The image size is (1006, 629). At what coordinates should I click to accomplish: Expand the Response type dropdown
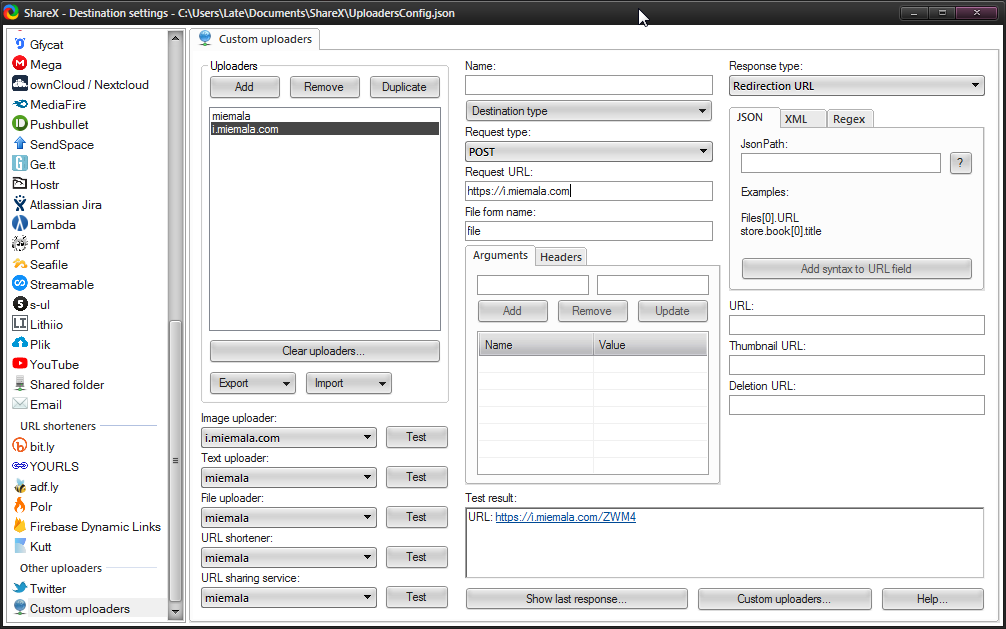(x=856, y=87)
